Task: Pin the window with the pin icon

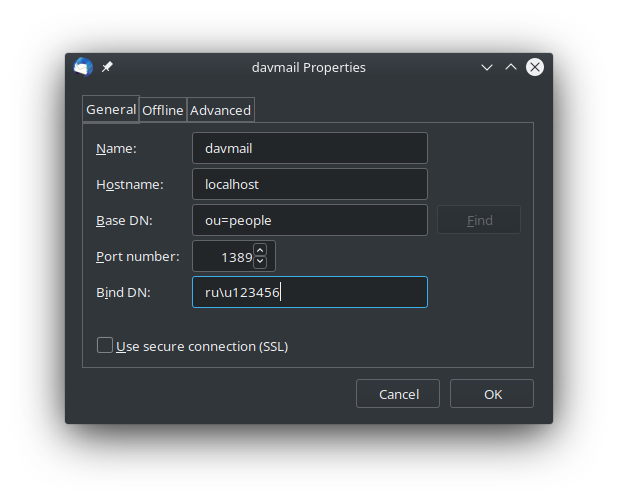Action: pyautogui.click(x=108, y=67)
